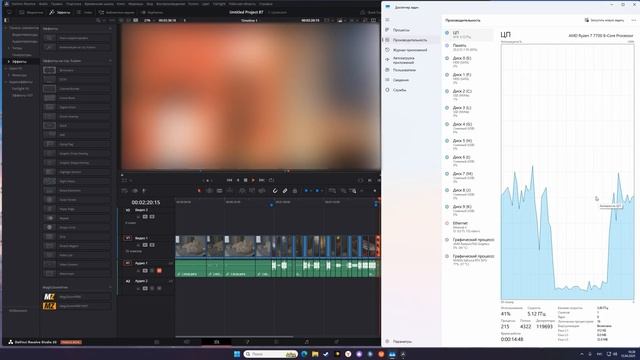The image size is (640, 360).
Task: Select Effects category in the effects tree
Action: [19, 62]
